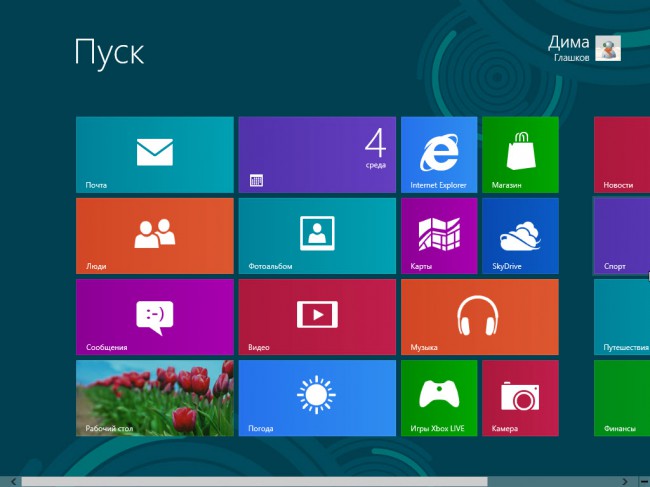Open the Карты maps tile
The width and height of the screenshot is (650, 487).
(439, 236)
